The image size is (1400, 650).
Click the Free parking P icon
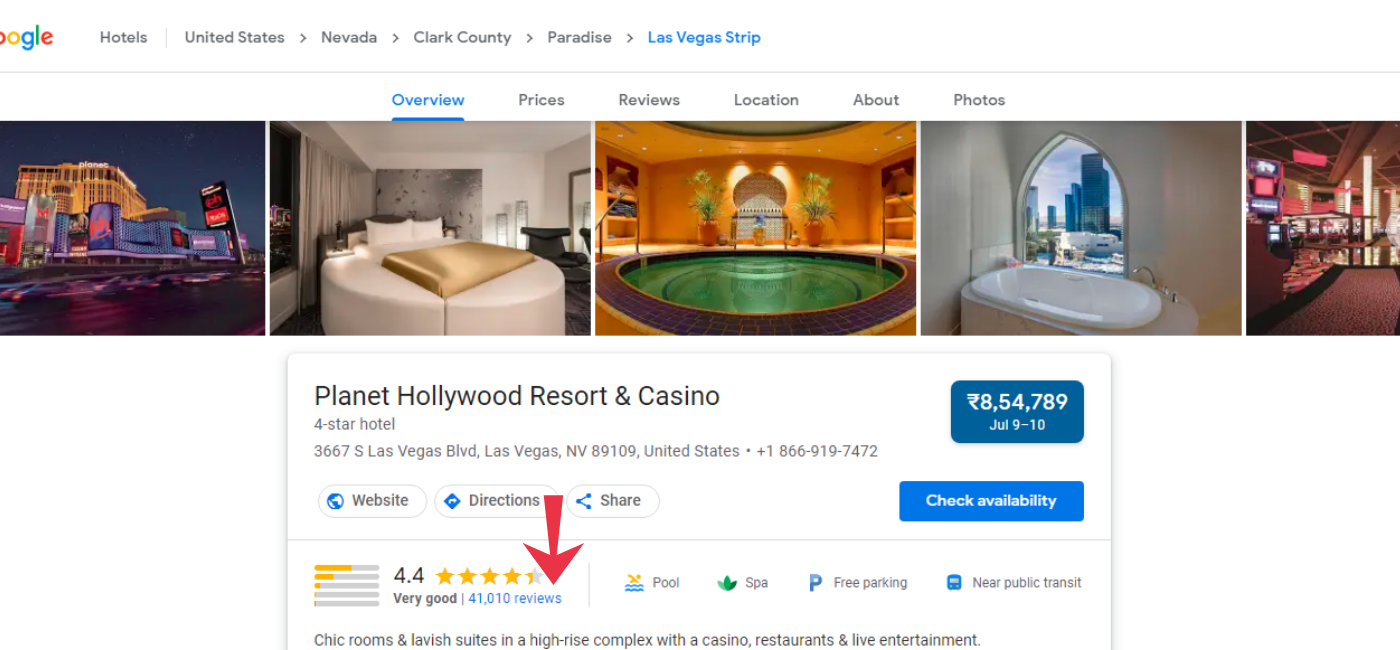[815, 583]
